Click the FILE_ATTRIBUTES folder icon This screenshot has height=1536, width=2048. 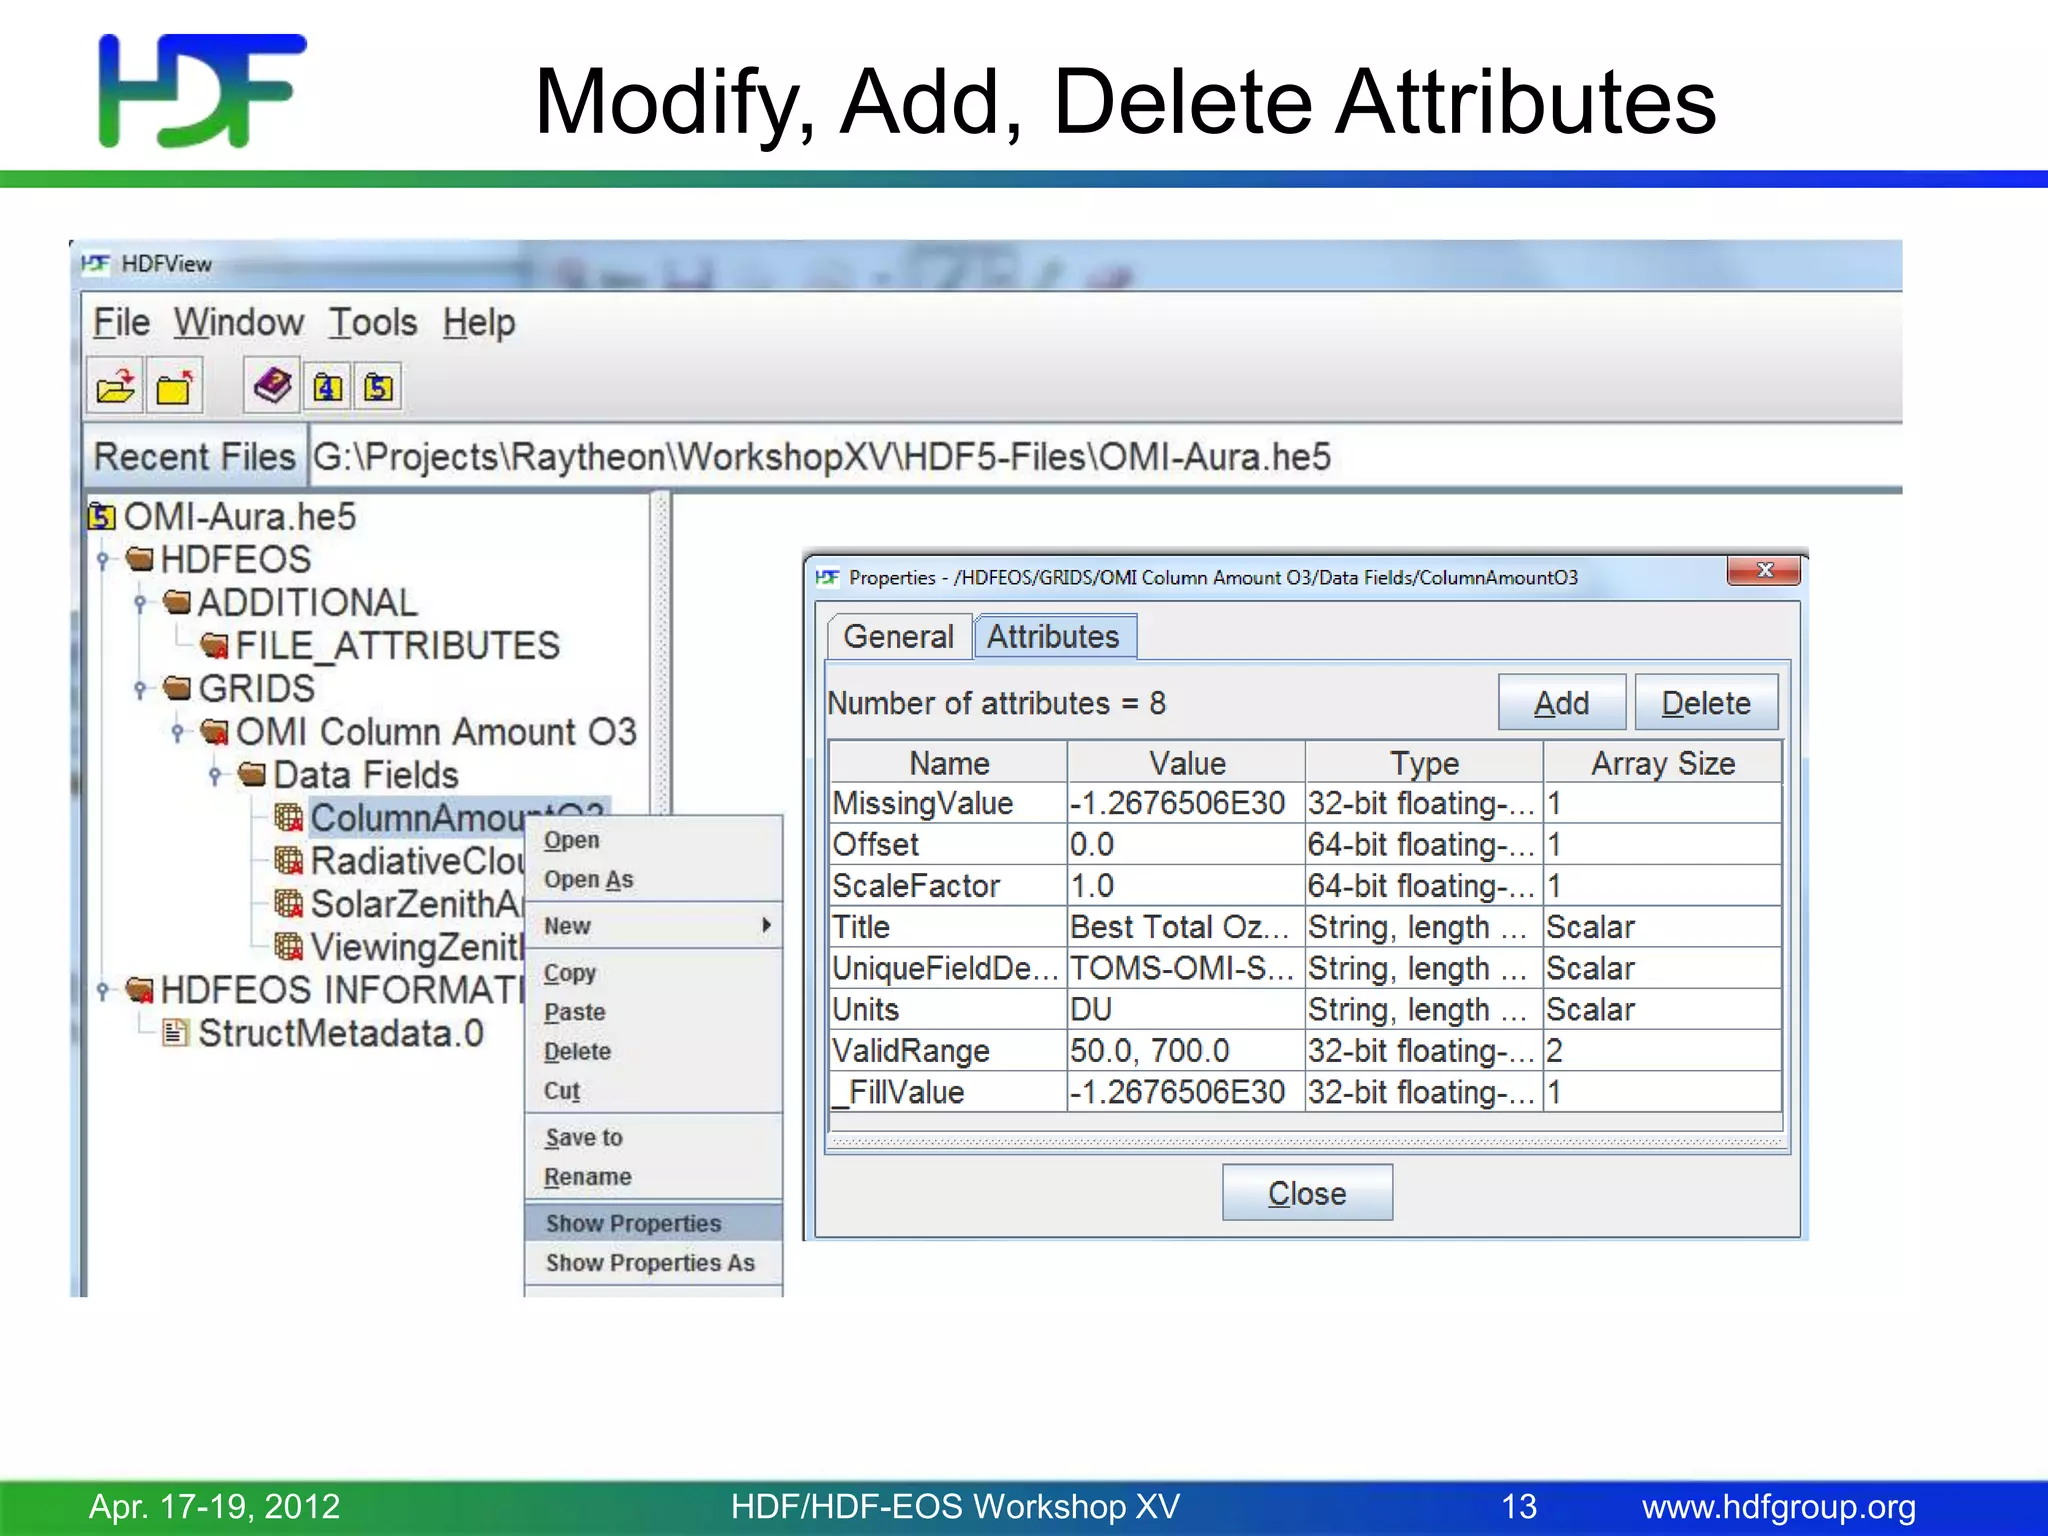(x=214, y=646)
